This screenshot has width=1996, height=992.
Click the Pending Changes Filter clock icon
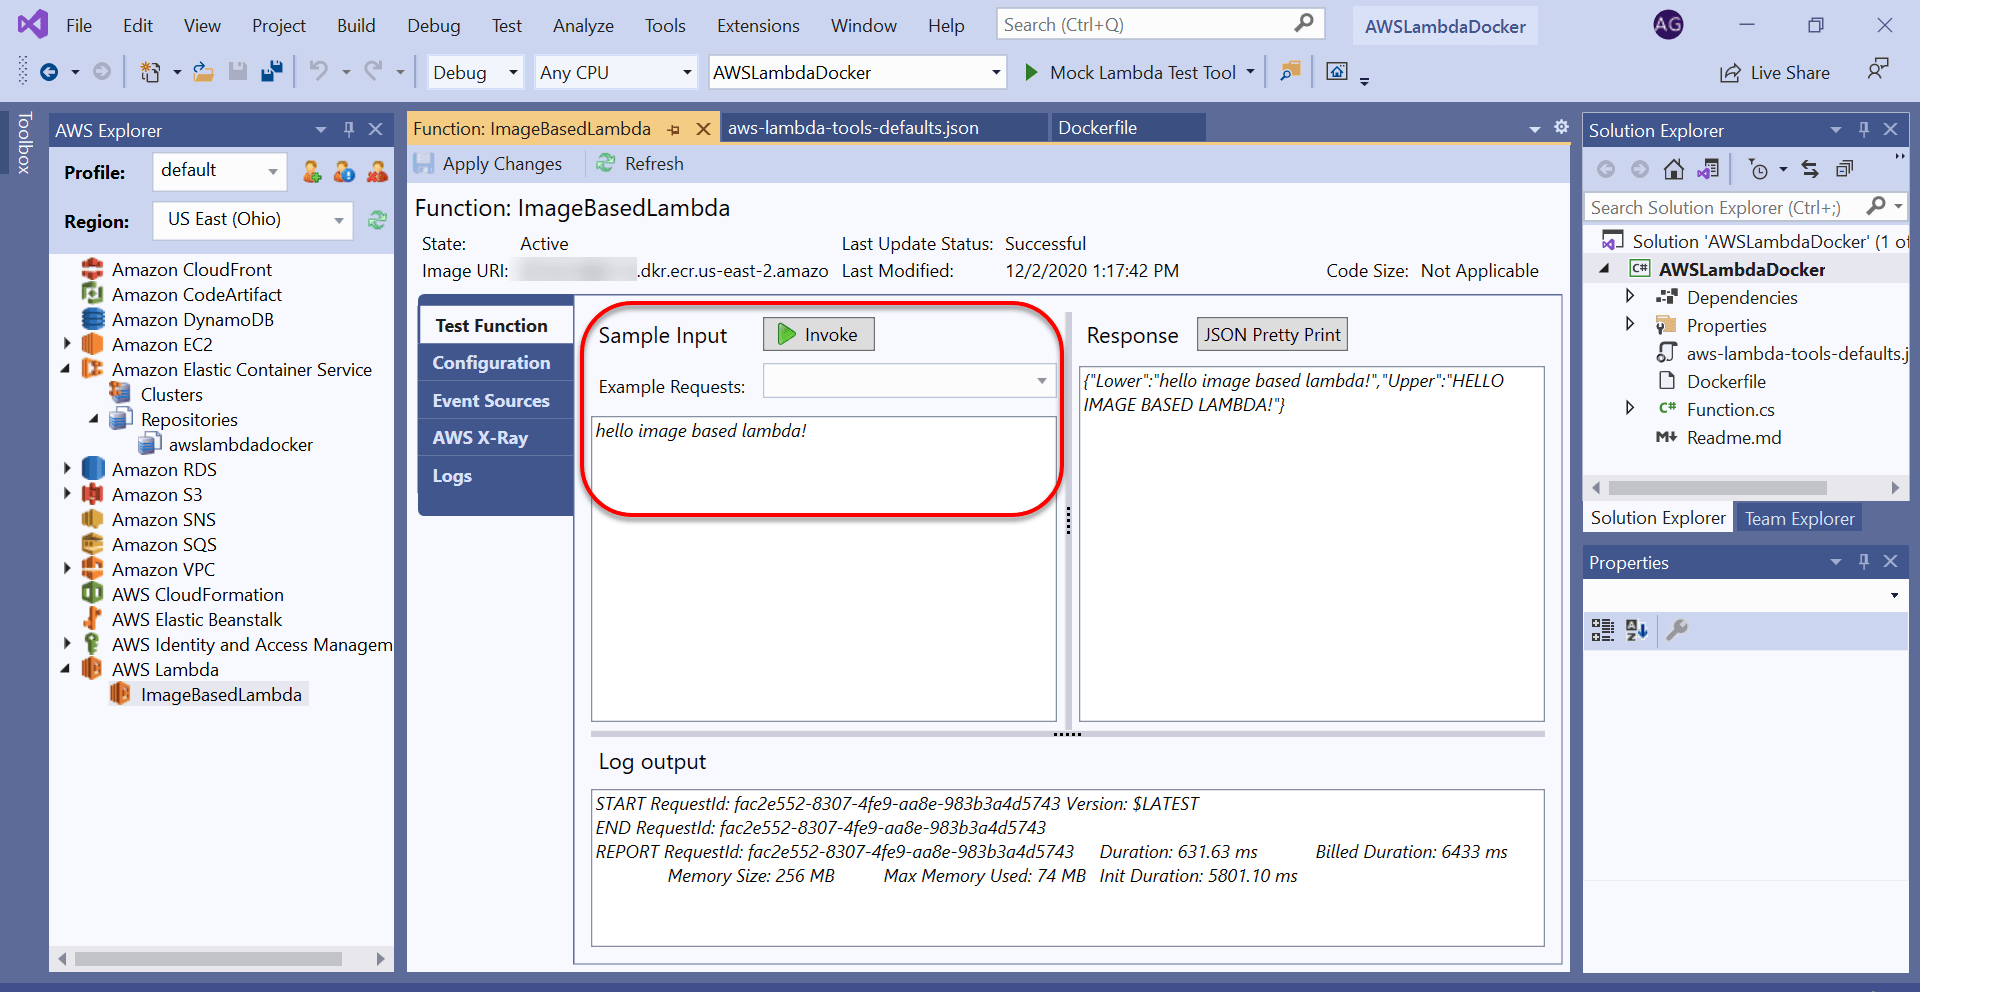coord(1758,169)
